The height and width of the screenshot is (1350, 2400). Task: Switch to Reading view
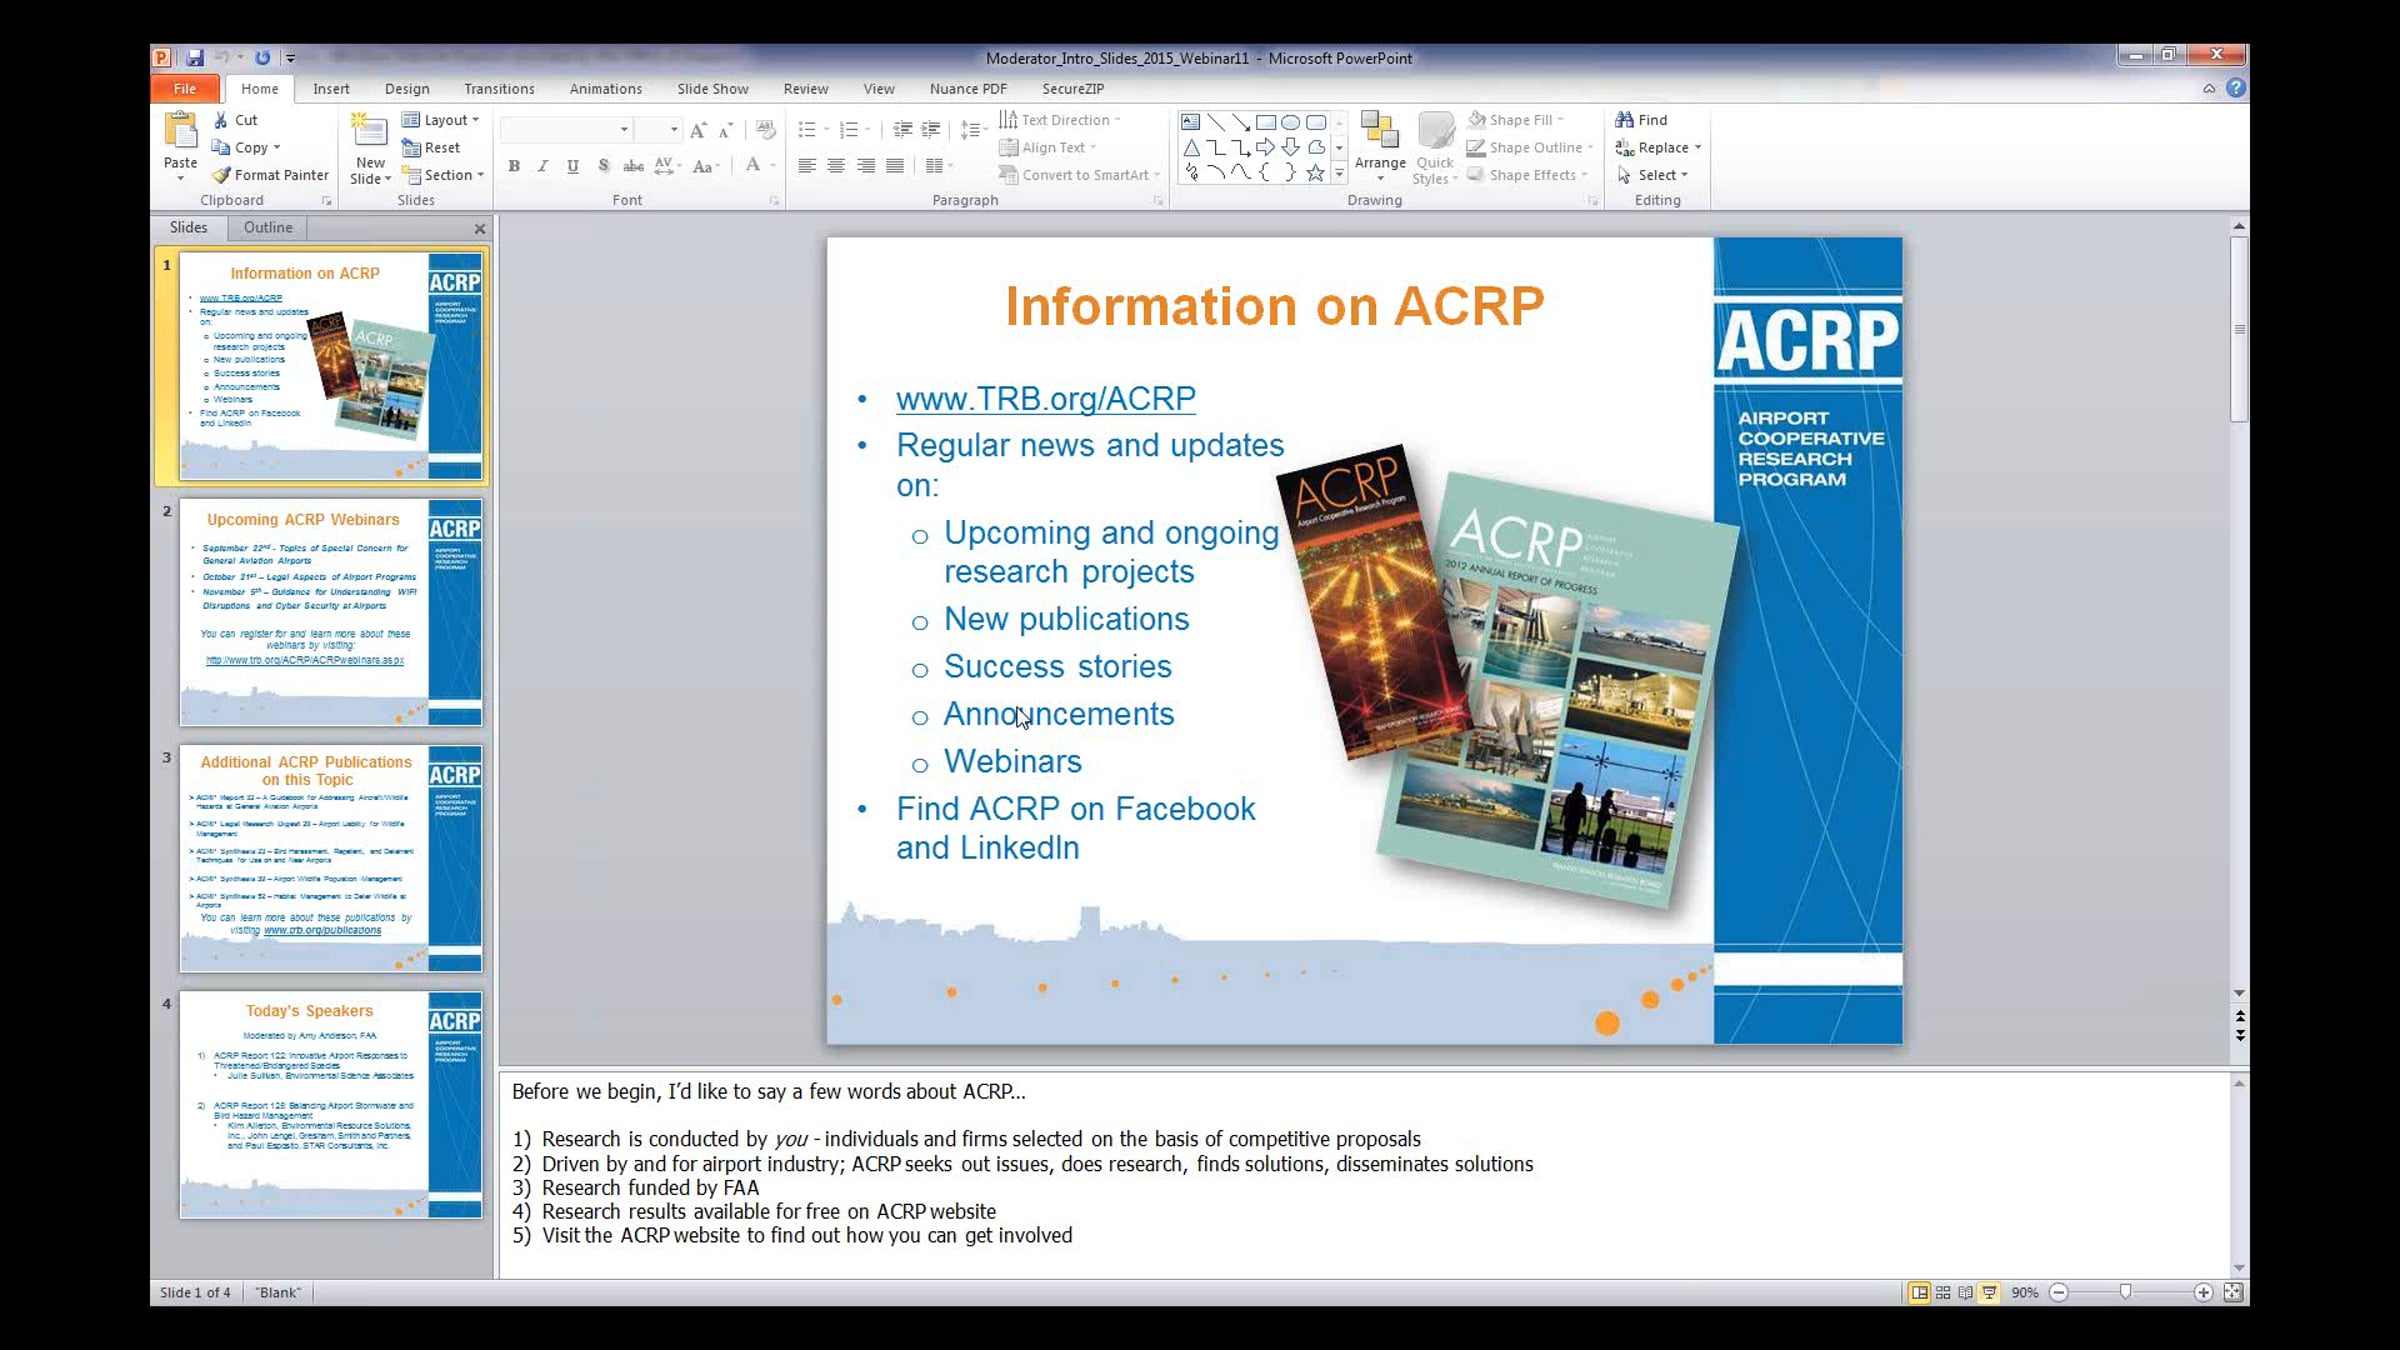(x=1966, y=1293)
